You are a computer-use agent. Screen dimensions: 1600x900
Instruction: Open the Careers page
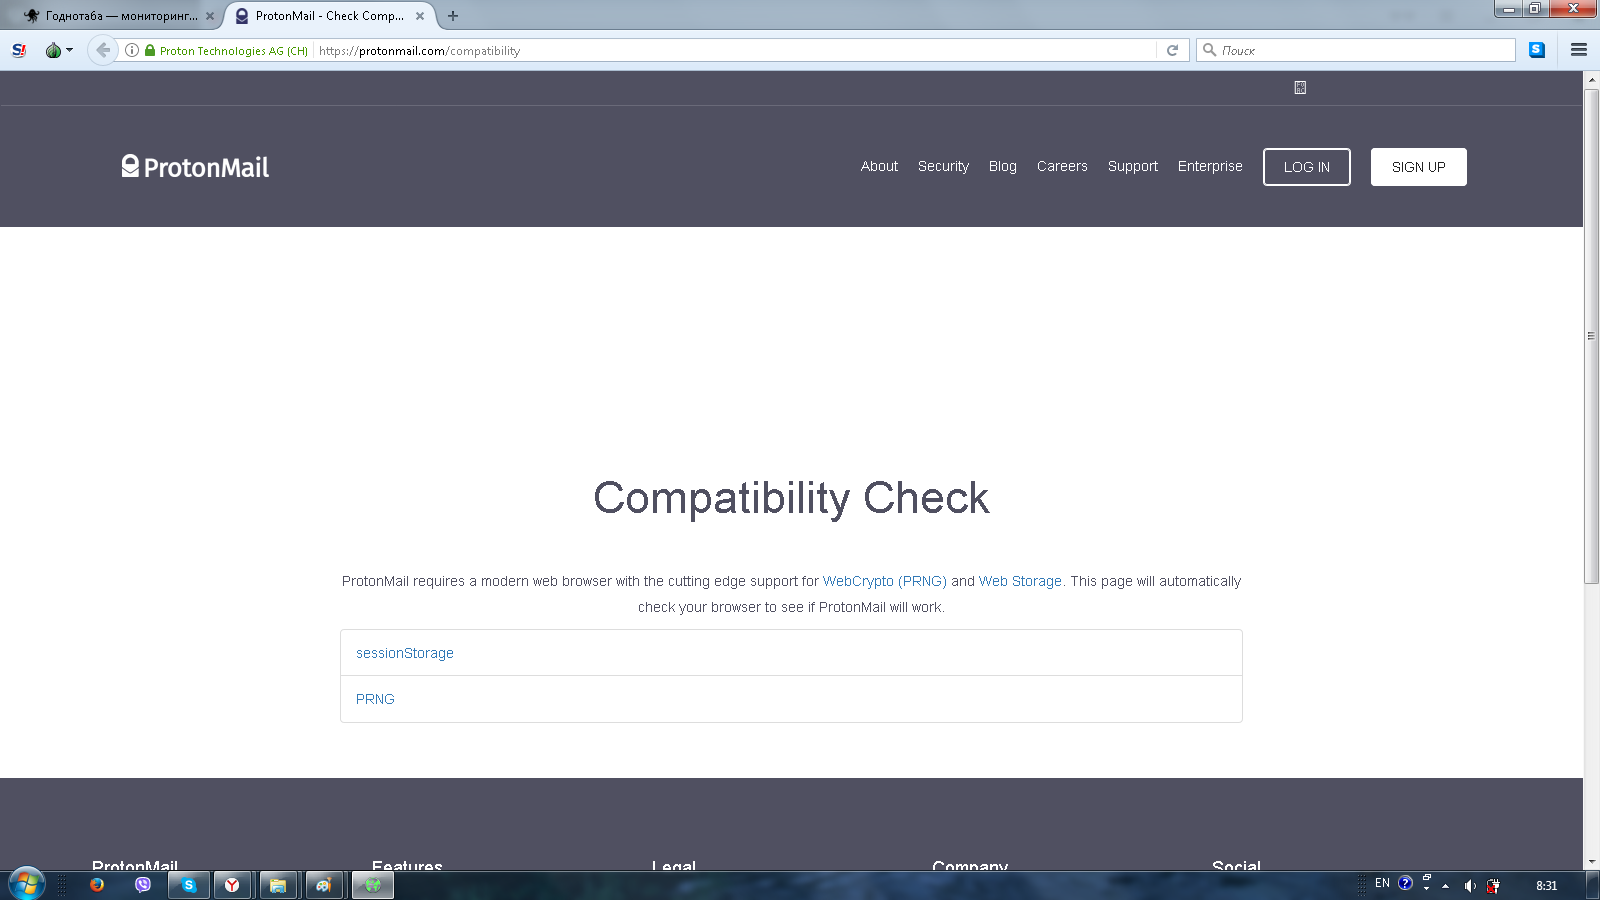pos(1062,166)
